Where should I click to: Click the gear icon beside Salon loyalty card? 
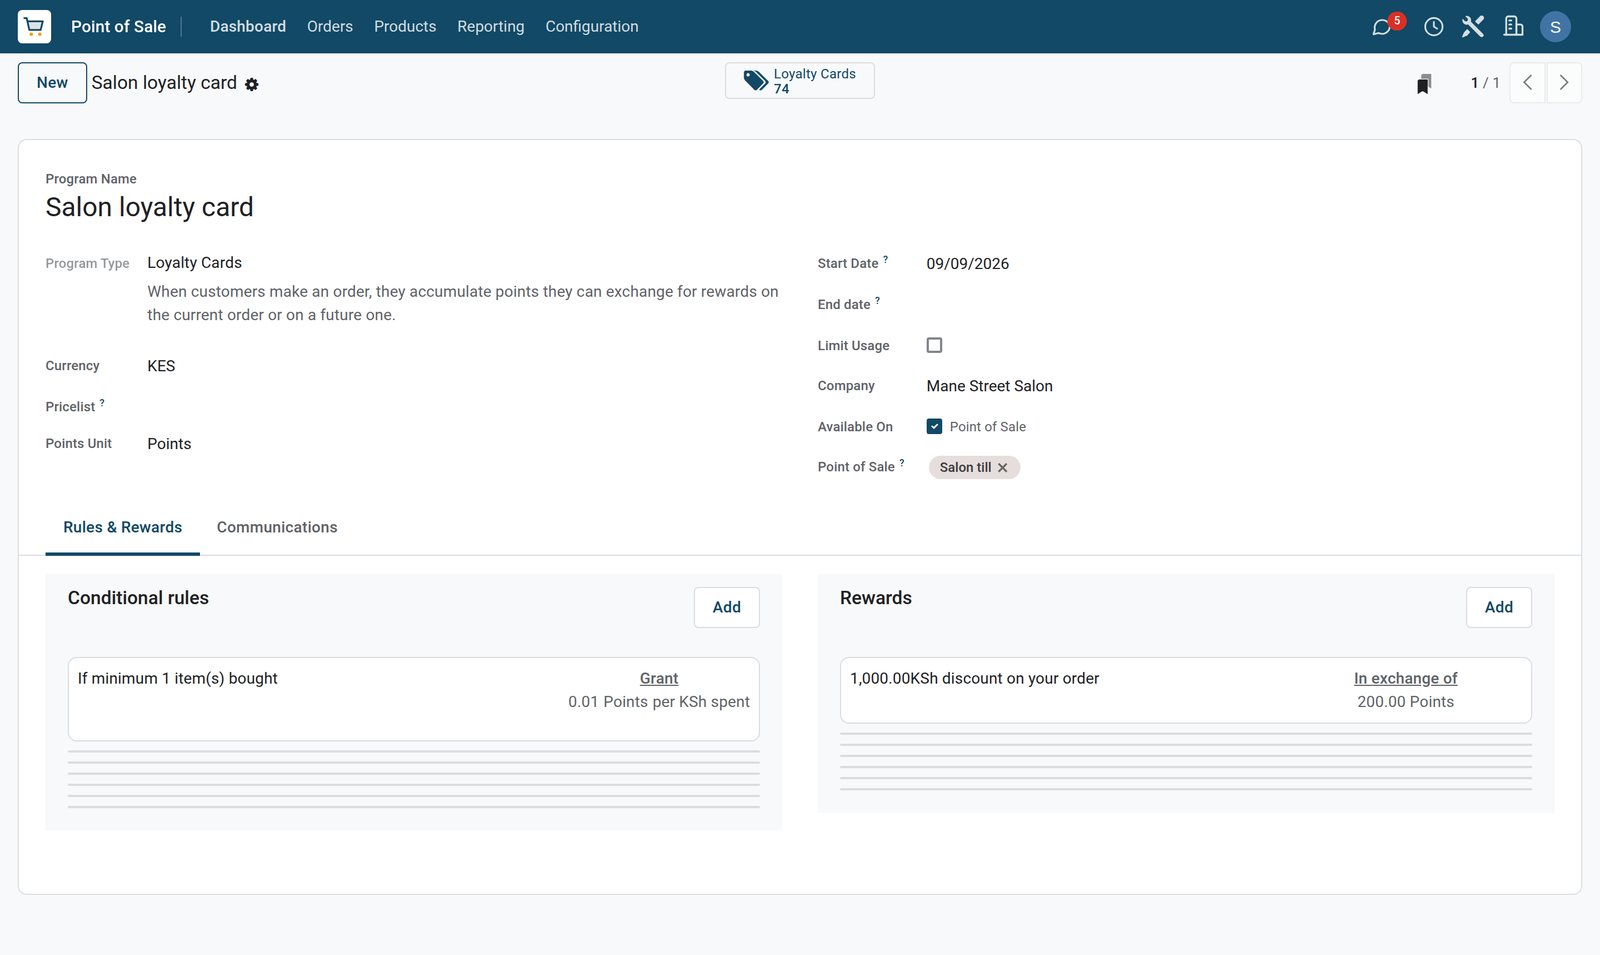pos(252,85)
